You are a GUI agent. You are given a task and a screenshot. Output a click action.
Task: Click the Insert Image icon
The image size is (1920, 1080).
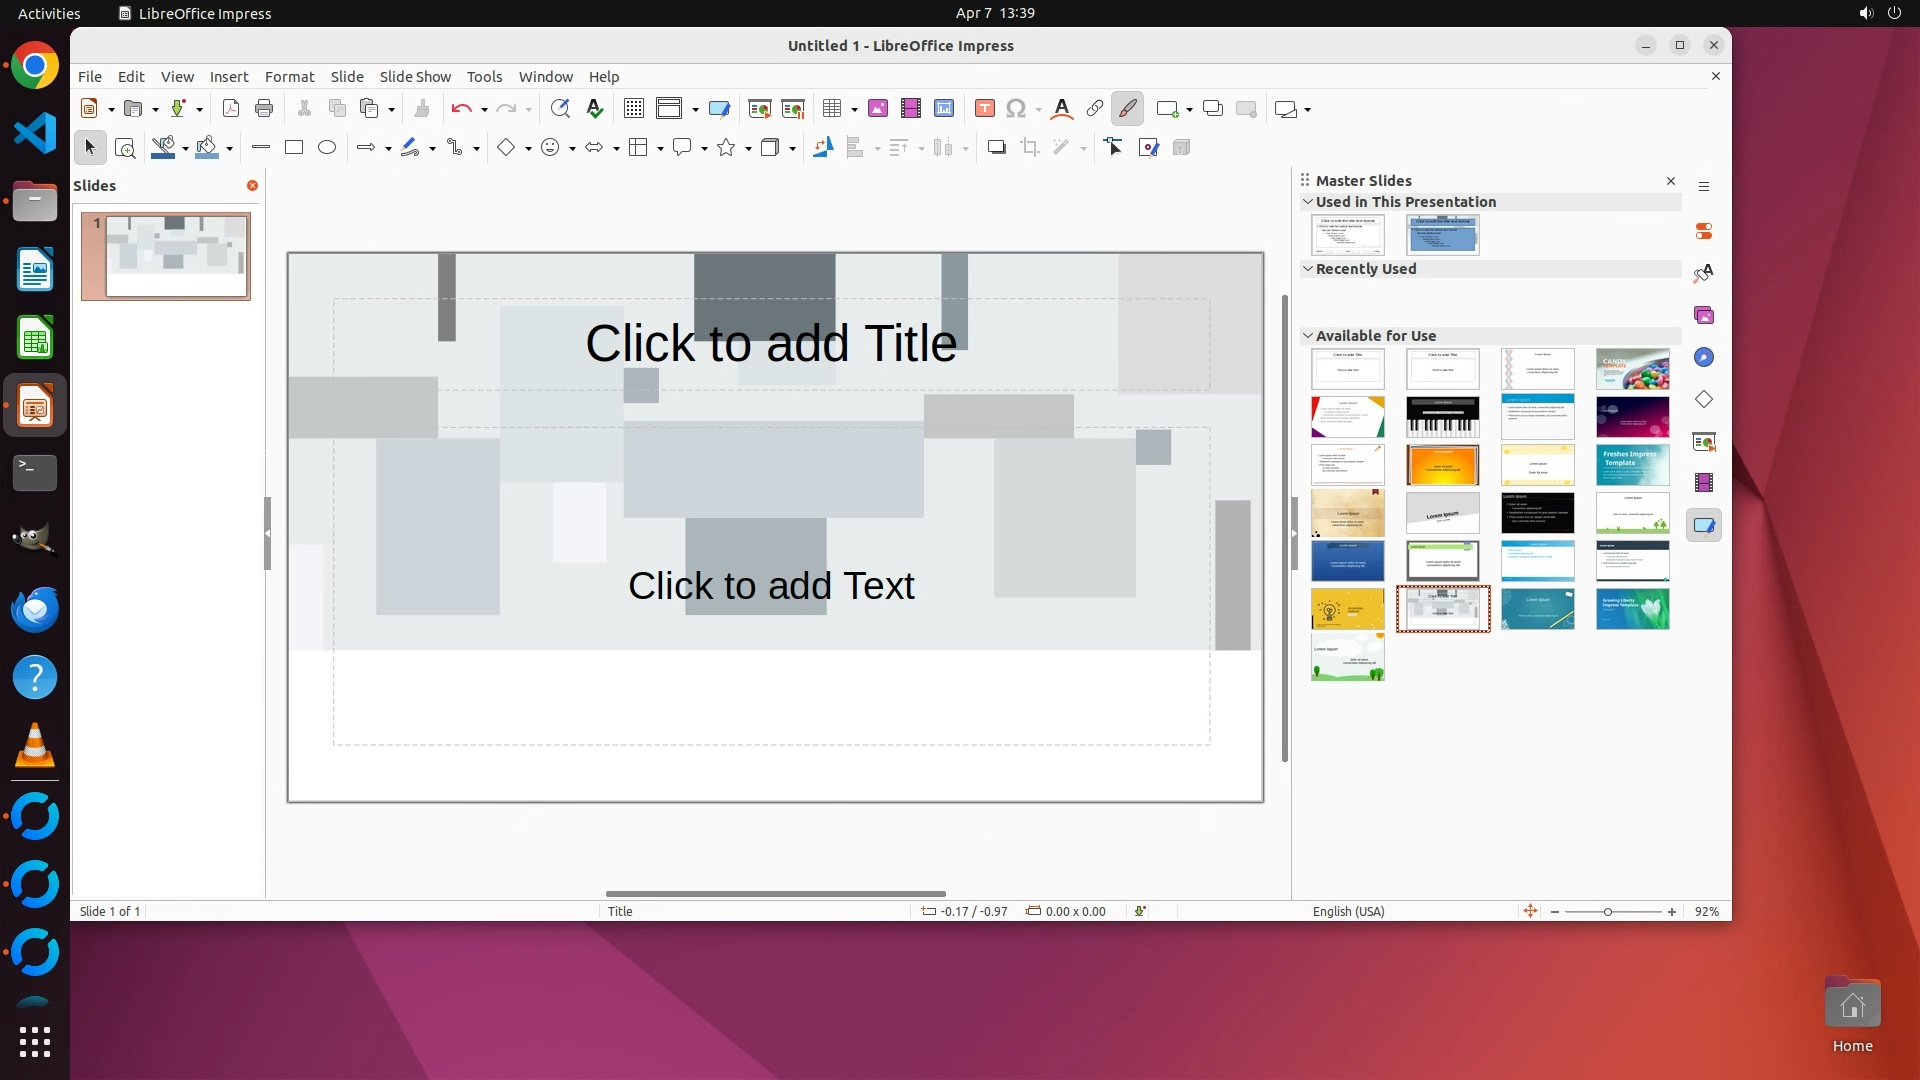(x=877, y=109)
